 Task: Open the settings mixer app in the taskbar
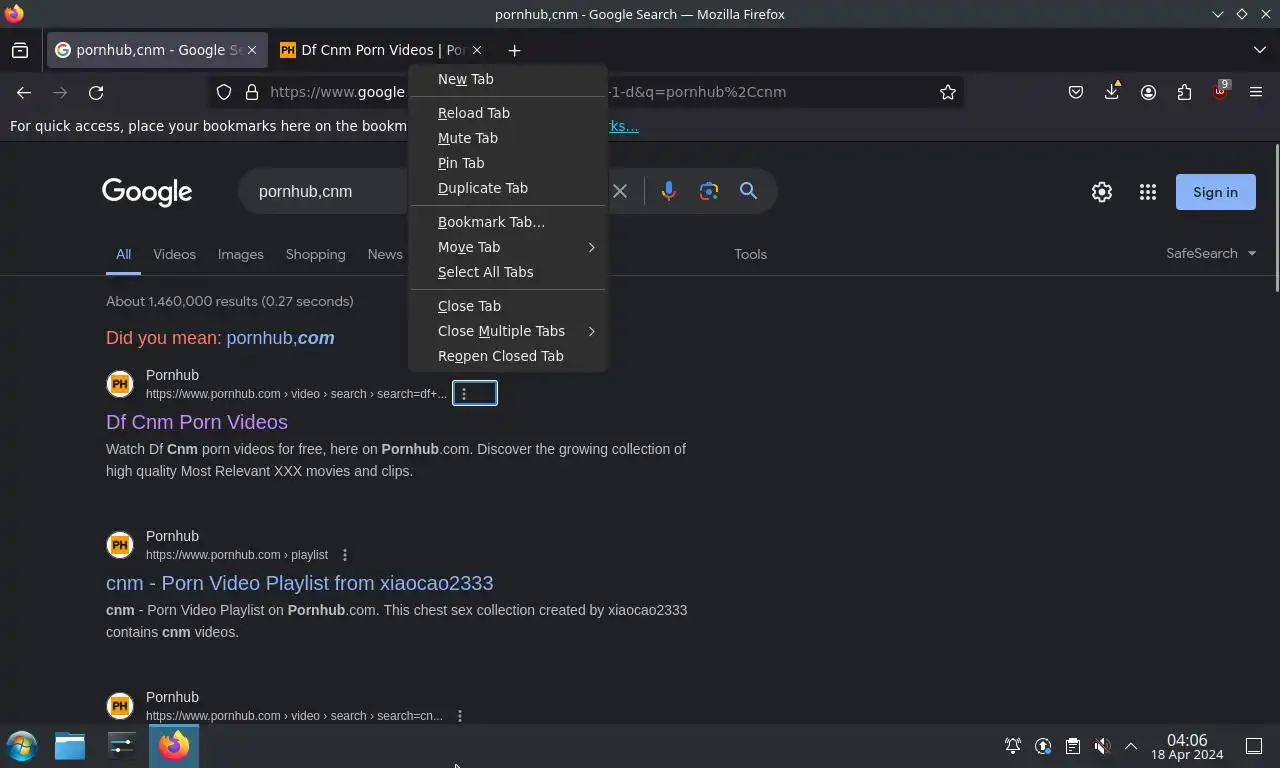(121, 746)
